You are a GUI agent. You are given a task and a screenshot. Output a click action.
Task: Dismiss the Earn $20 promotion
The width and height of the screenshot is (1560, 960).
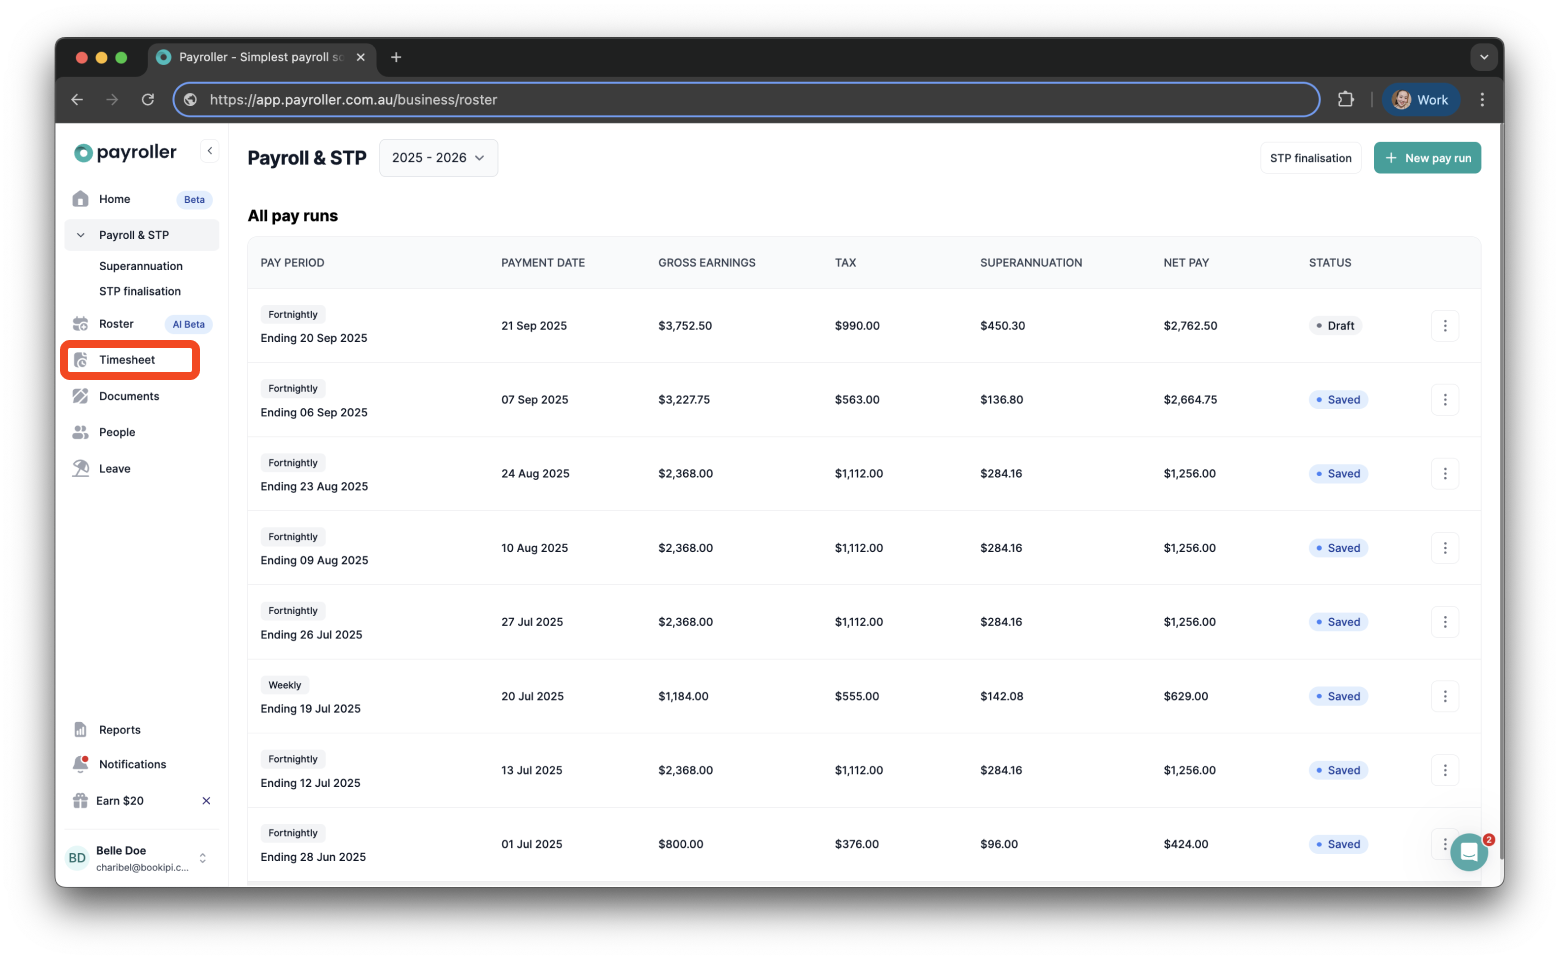click(x=206, y=800)
